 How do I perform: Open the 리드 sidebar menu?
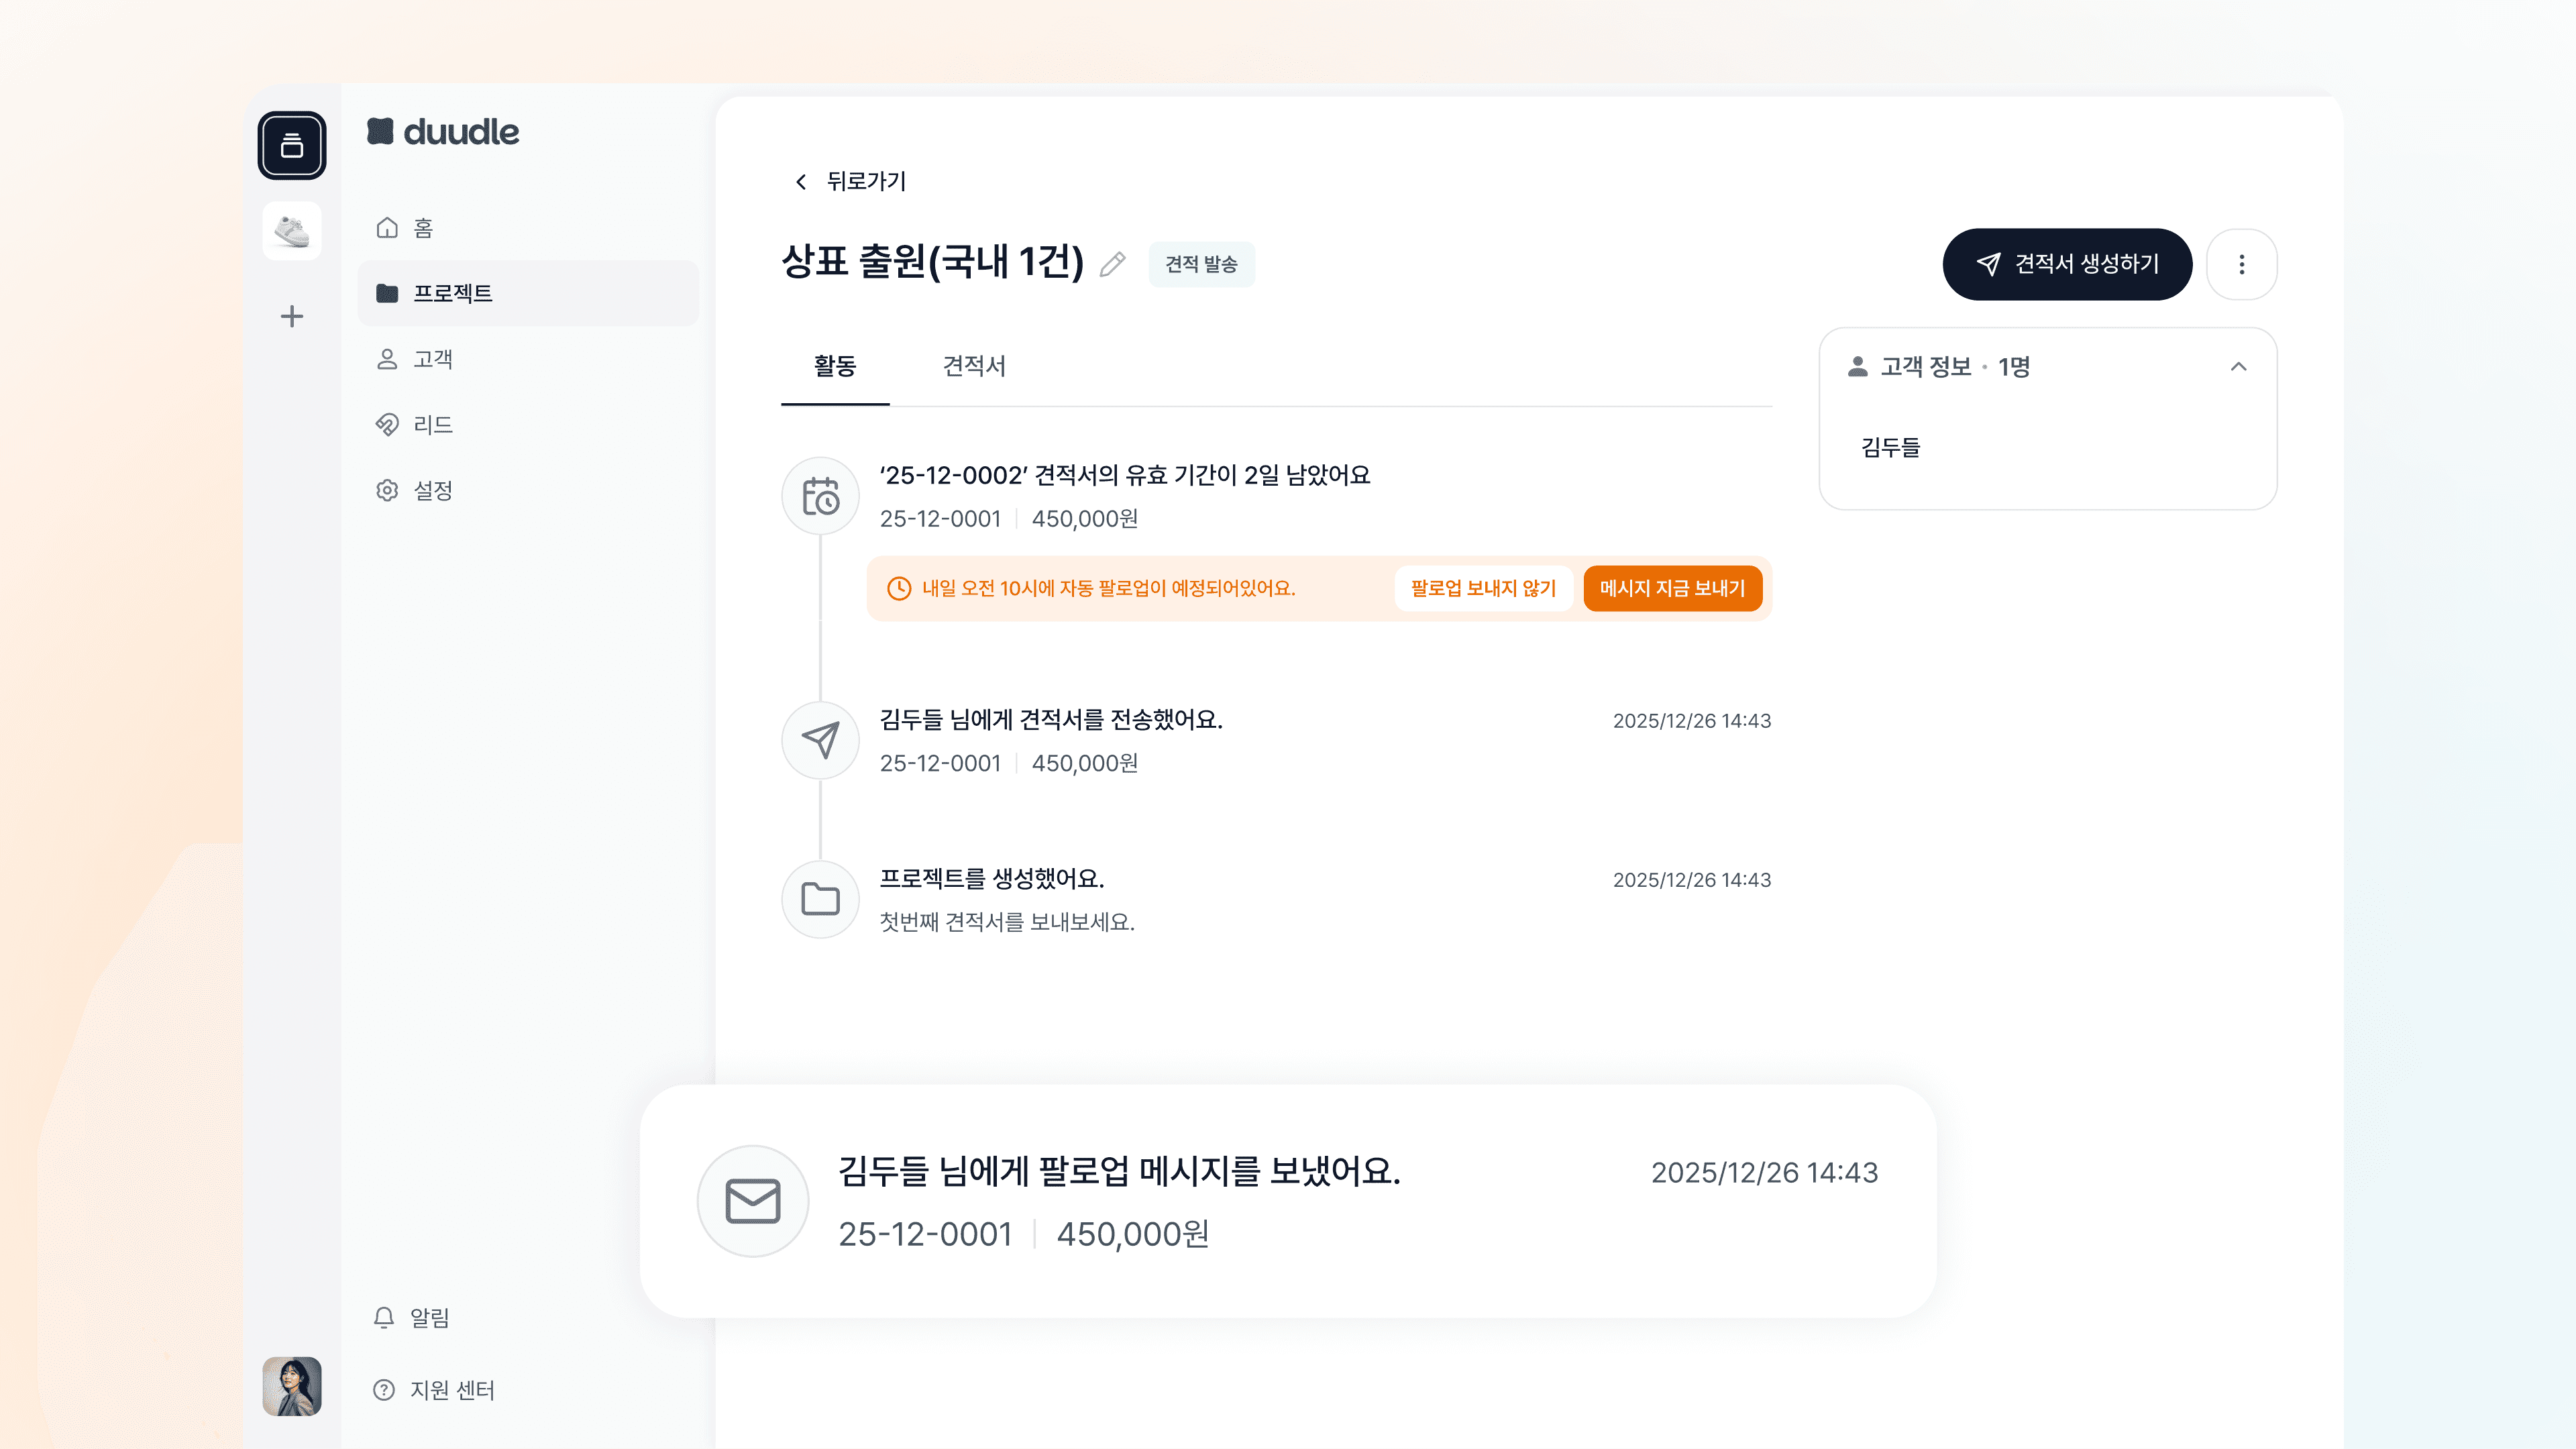[432, 425]
